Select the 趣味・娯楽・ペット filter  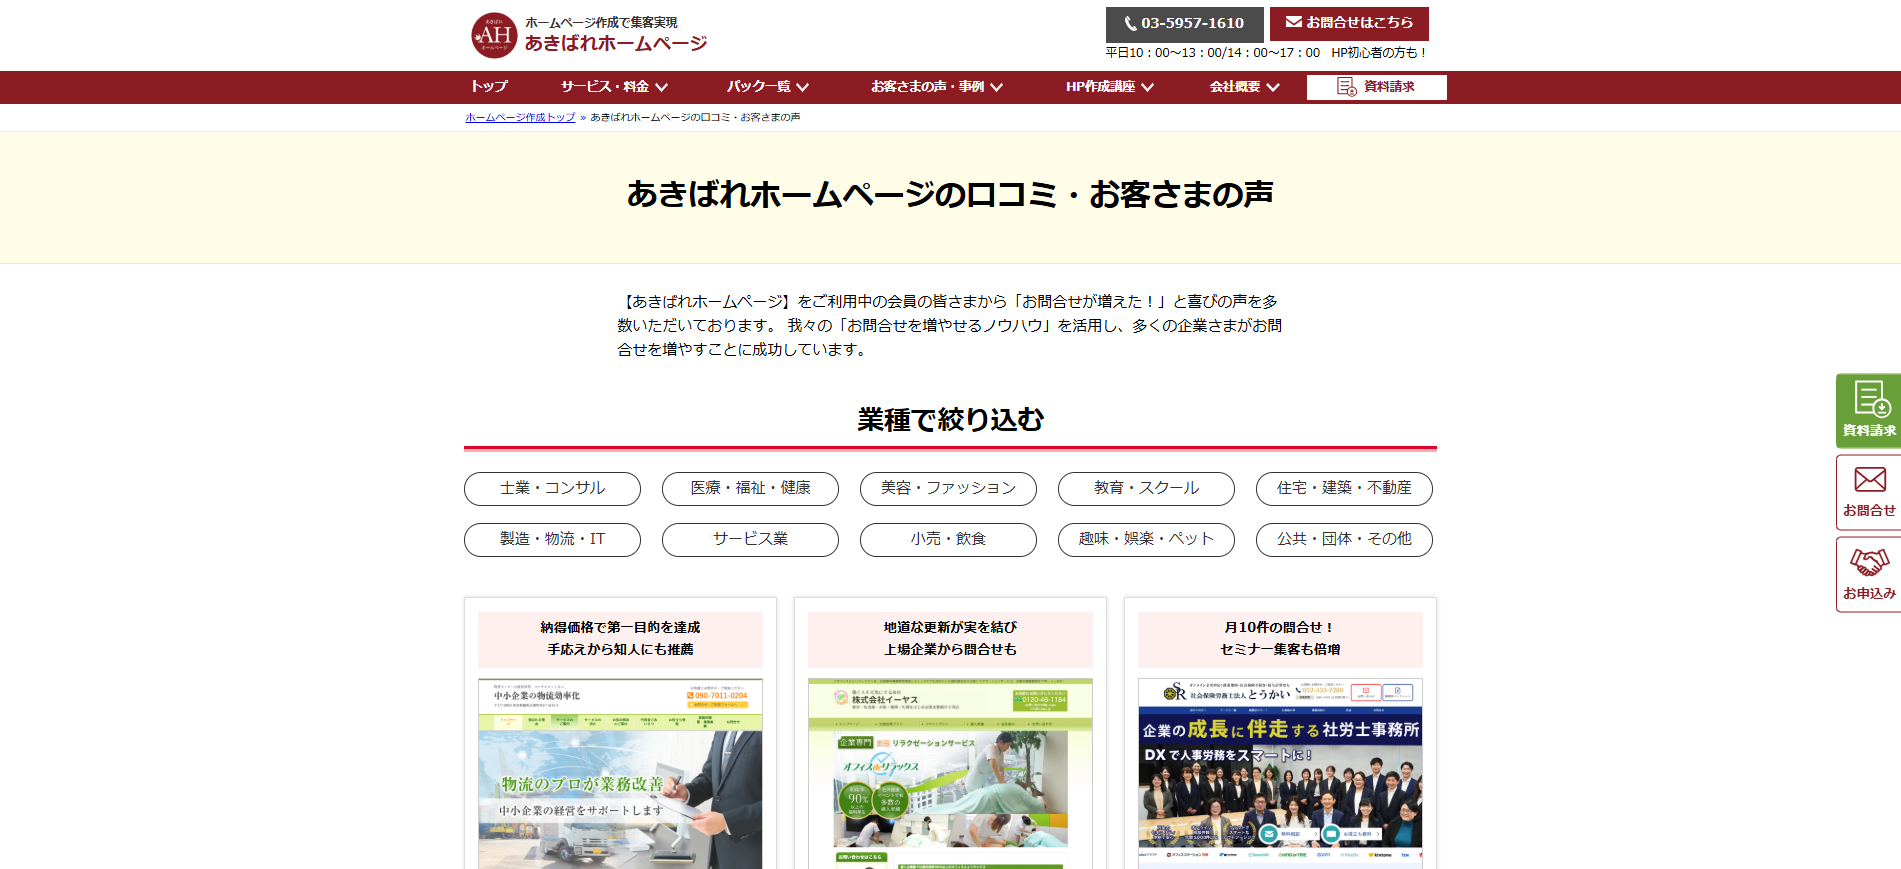[x=1146, y=540]
